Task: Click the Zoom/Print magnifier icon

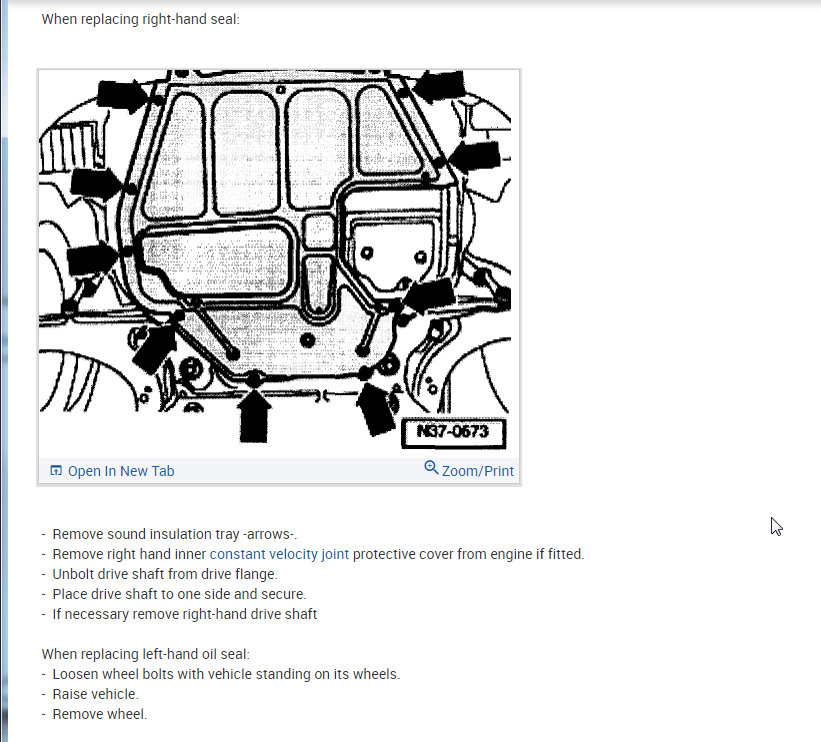Action: (431, 468)
